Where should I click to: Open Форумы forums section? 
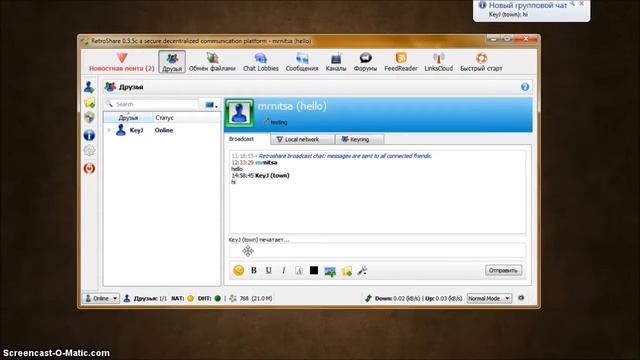[x=365, y=62]
